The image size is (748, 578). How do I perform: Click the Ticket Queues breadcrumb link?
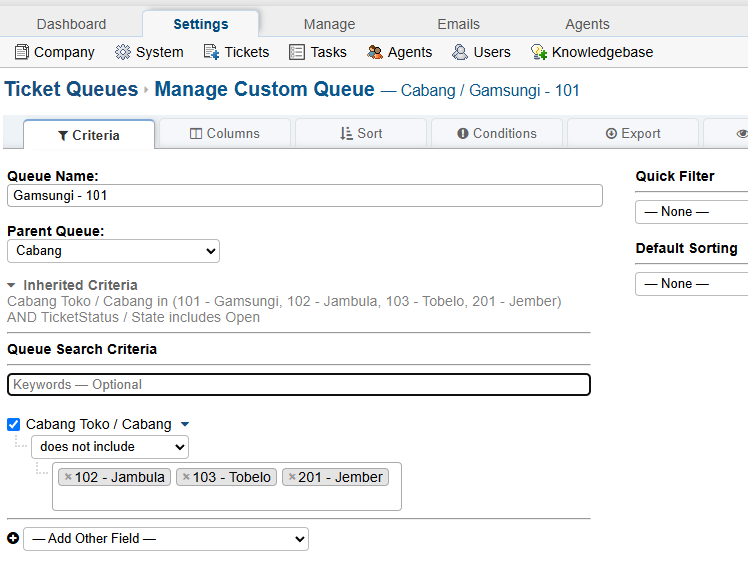click(x=71, y=90)
